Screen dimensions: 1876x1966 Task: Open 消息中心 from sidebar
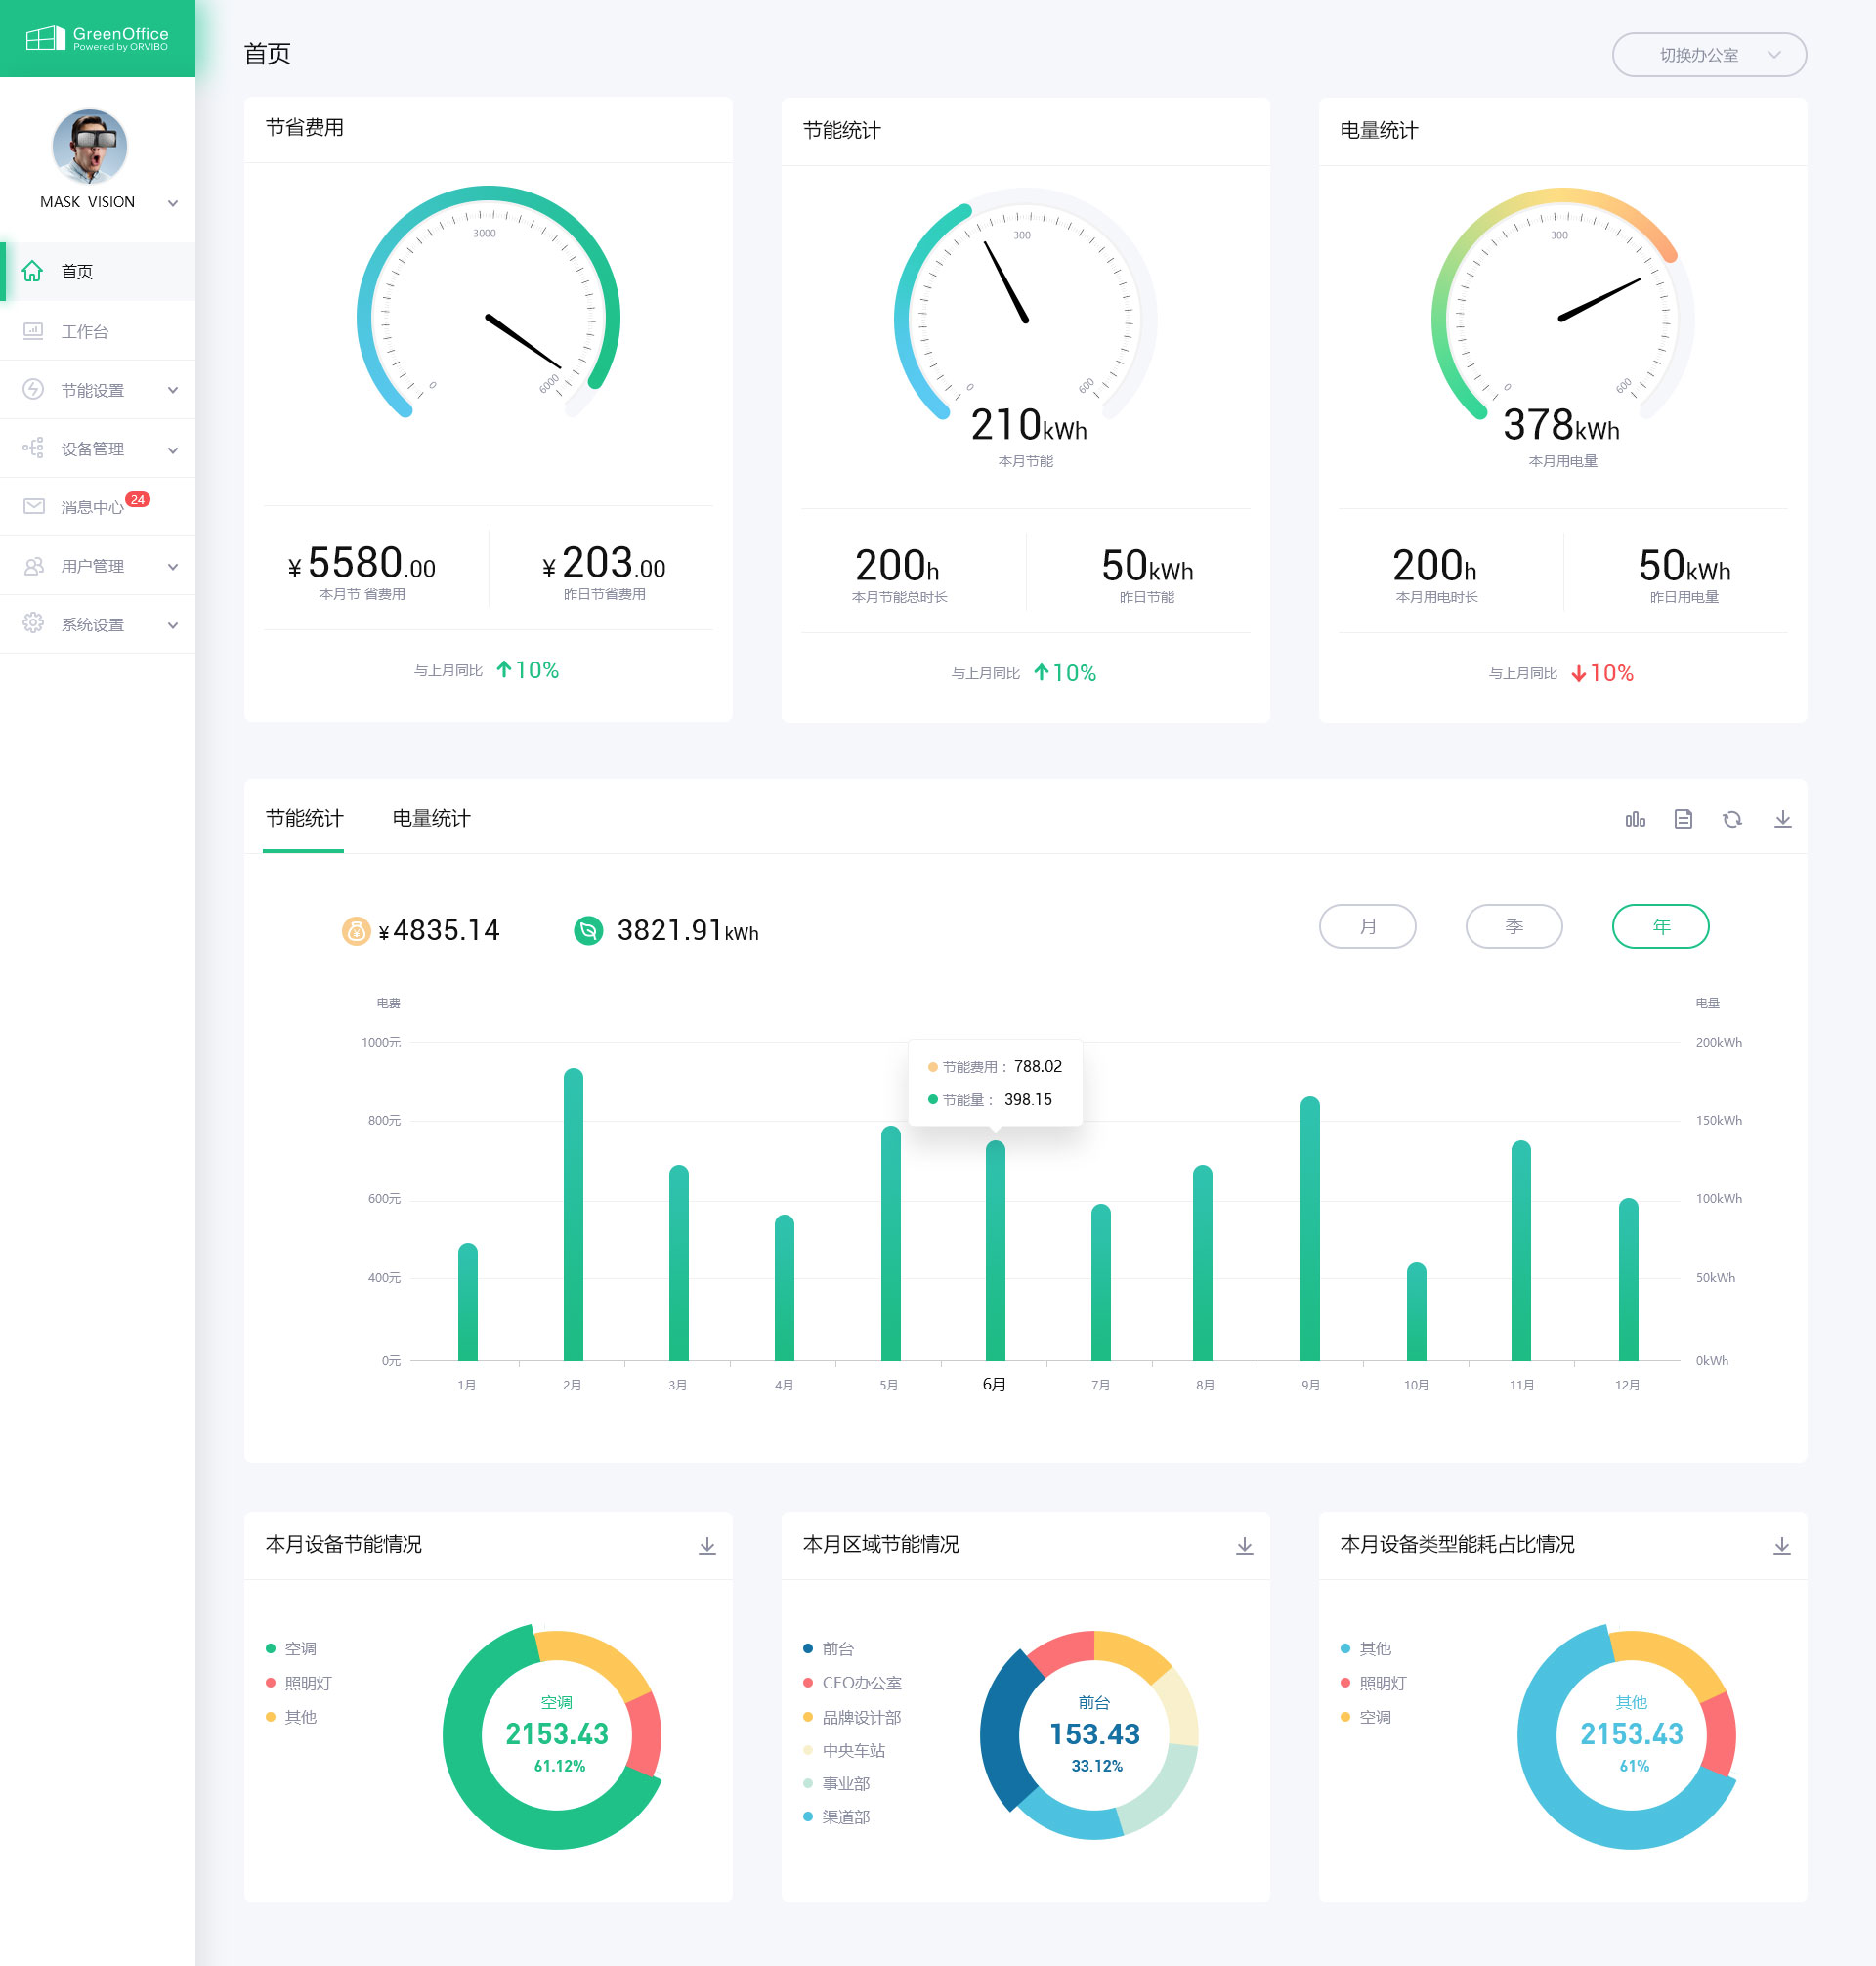click(92, 507)
